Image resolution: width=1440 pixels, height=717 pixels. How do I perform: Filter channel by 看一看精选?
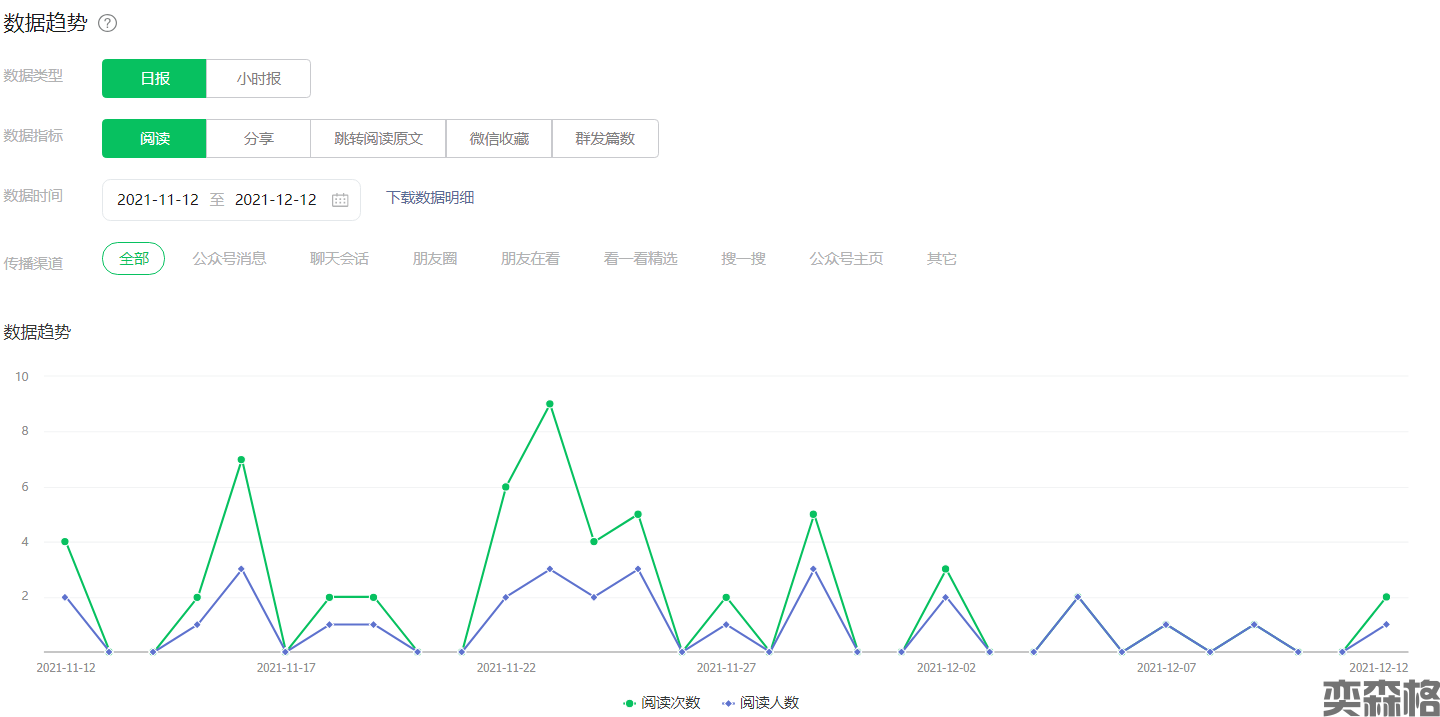point(640,259)
